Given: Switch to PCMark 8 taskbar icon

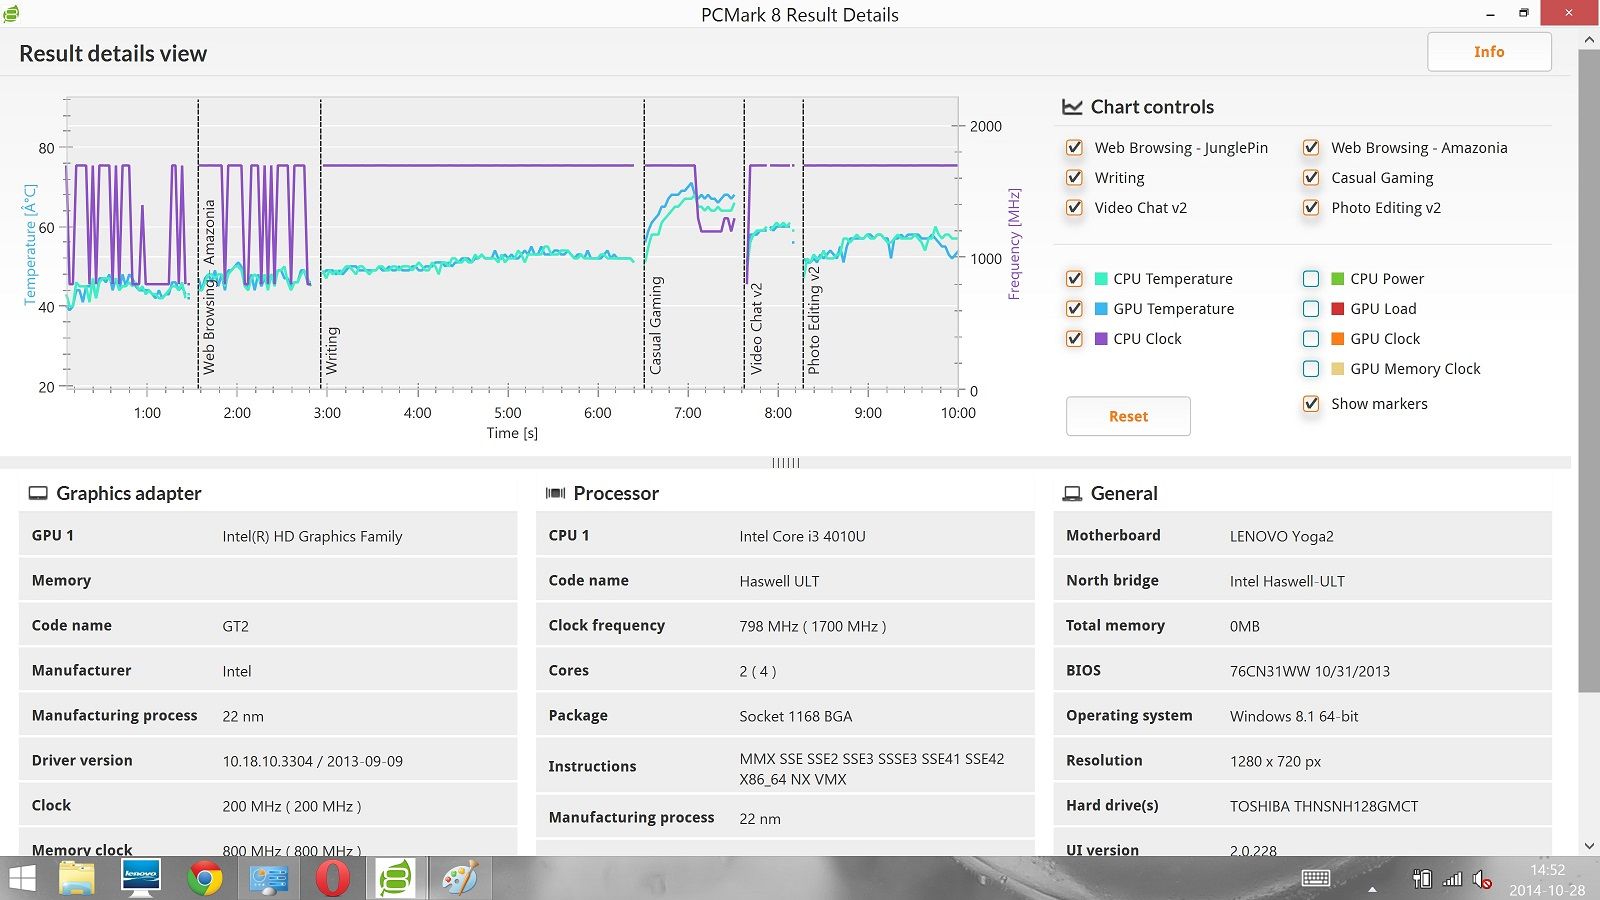Looking at the screenshot, I should [396, 879].
